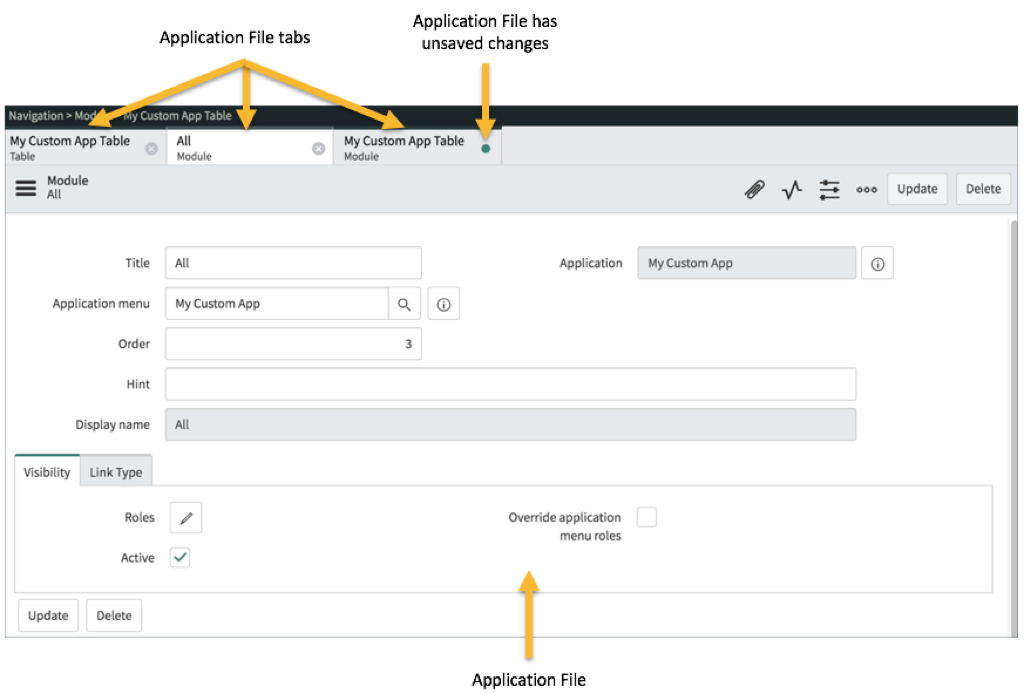Screen dimensions: 1024x694
Task: Enable Override application menu roles
Action: pos(647,517)
